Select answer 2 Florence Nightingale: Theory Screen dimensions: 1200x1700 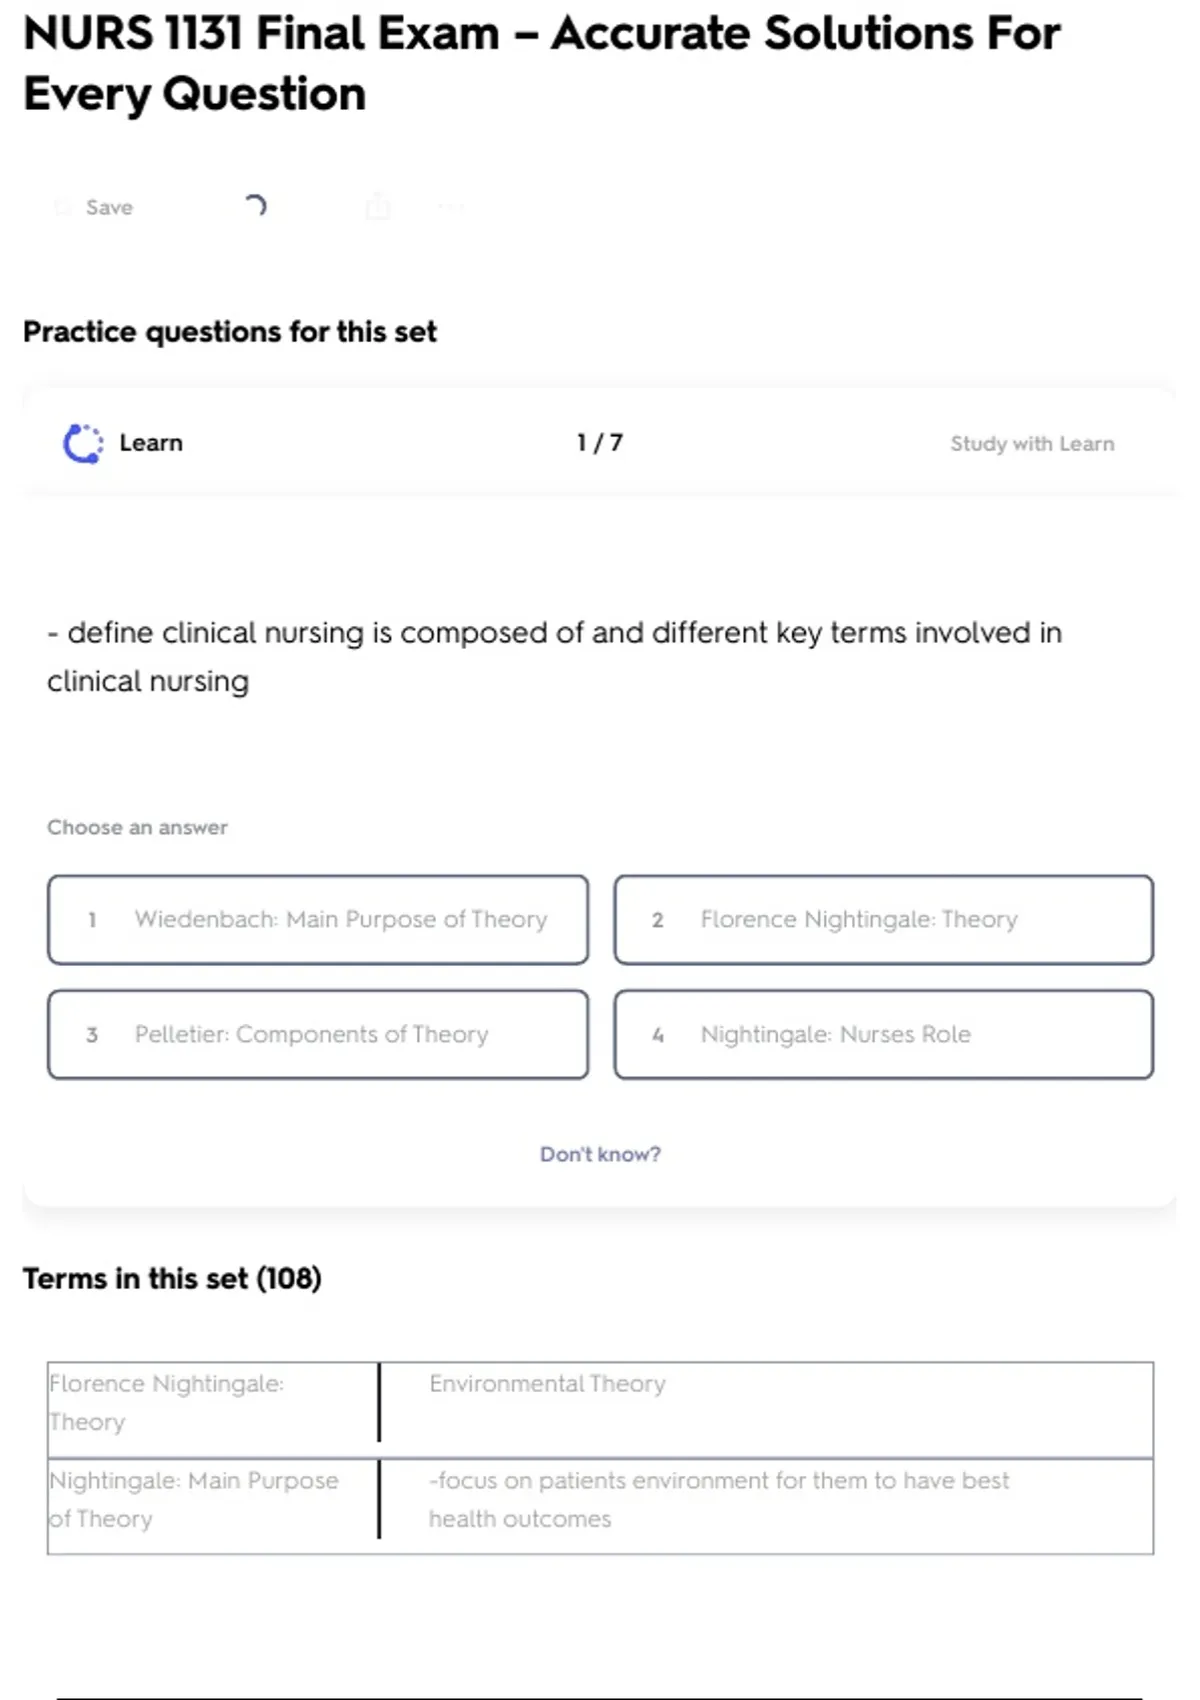coord(884,920)
